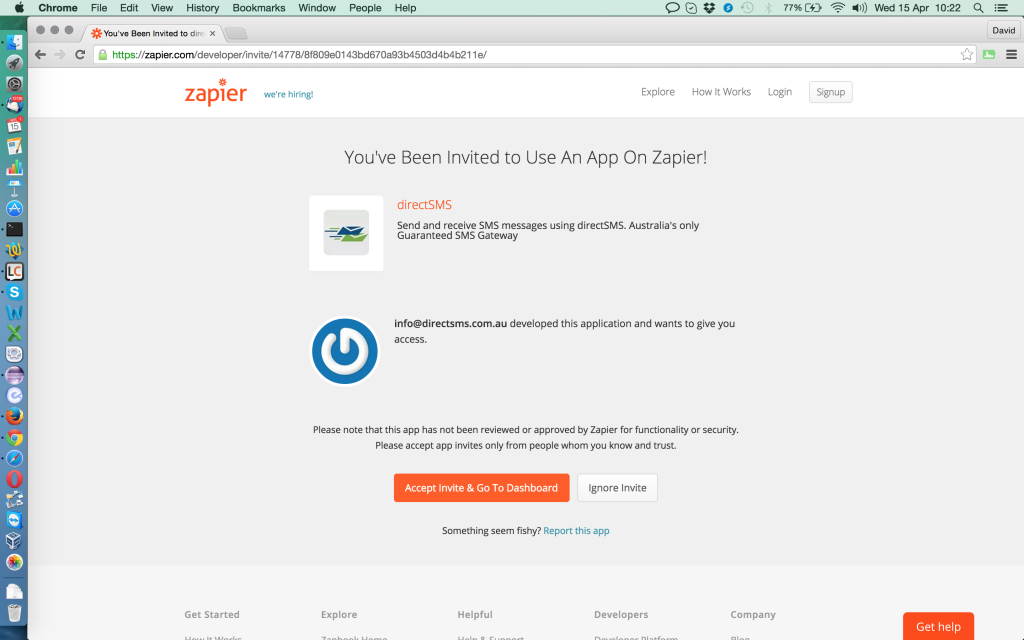Click the Signup button
This screenshot has height=640, width=1024.
coord(830,92)
